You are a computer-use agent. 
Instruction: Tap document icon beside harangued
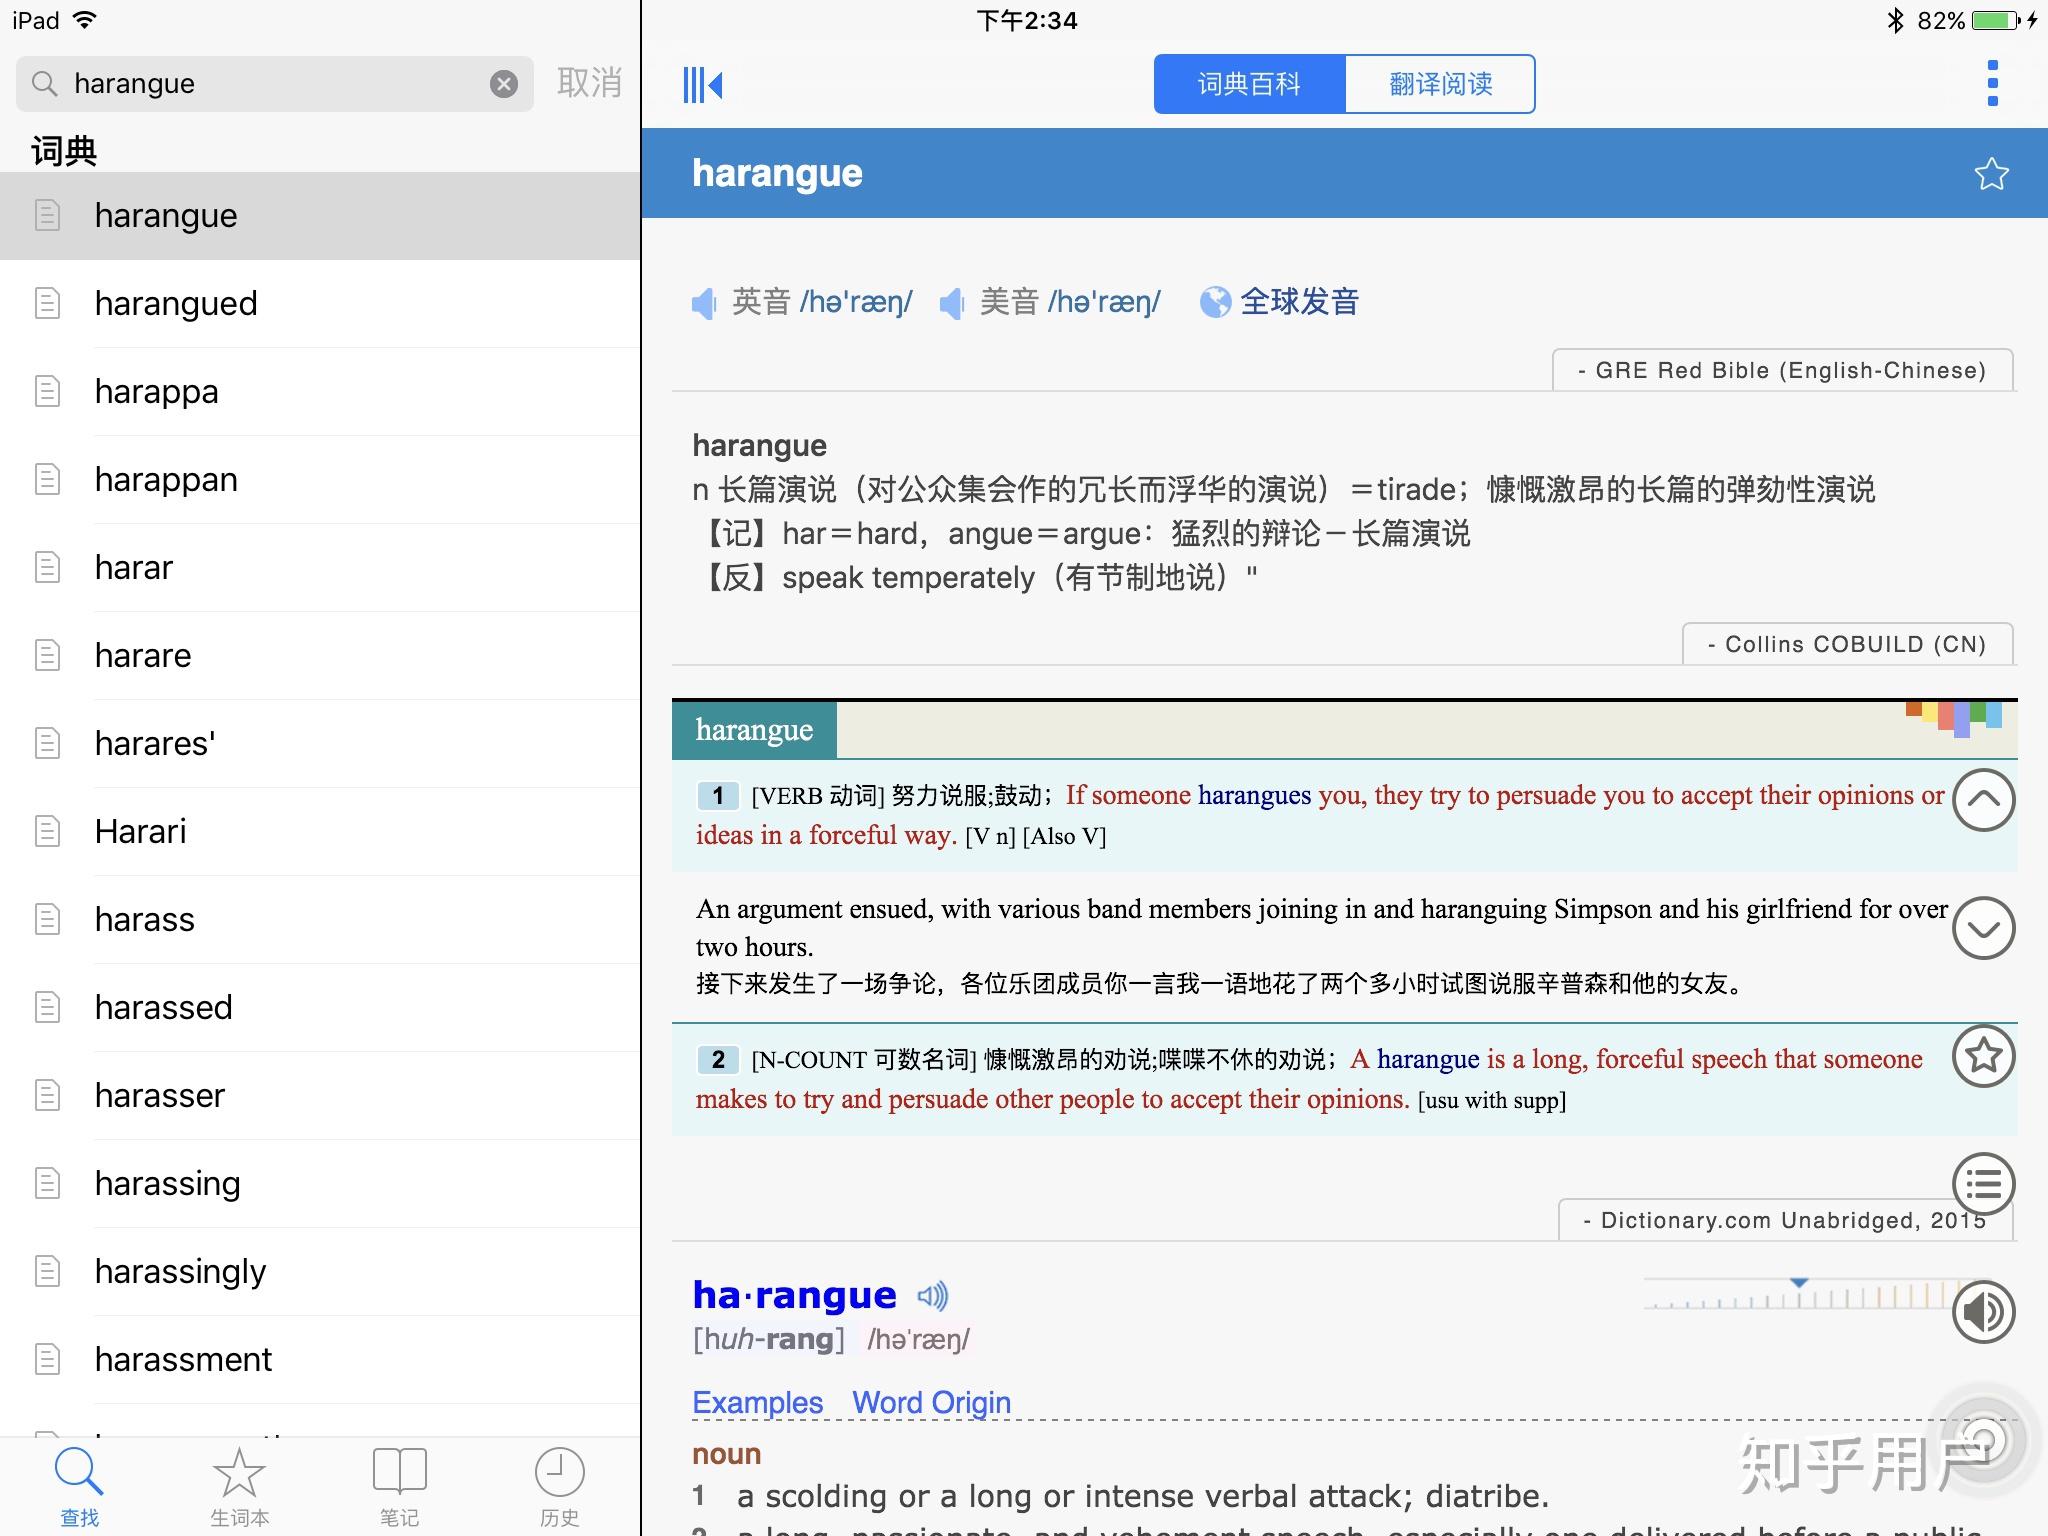47,303
